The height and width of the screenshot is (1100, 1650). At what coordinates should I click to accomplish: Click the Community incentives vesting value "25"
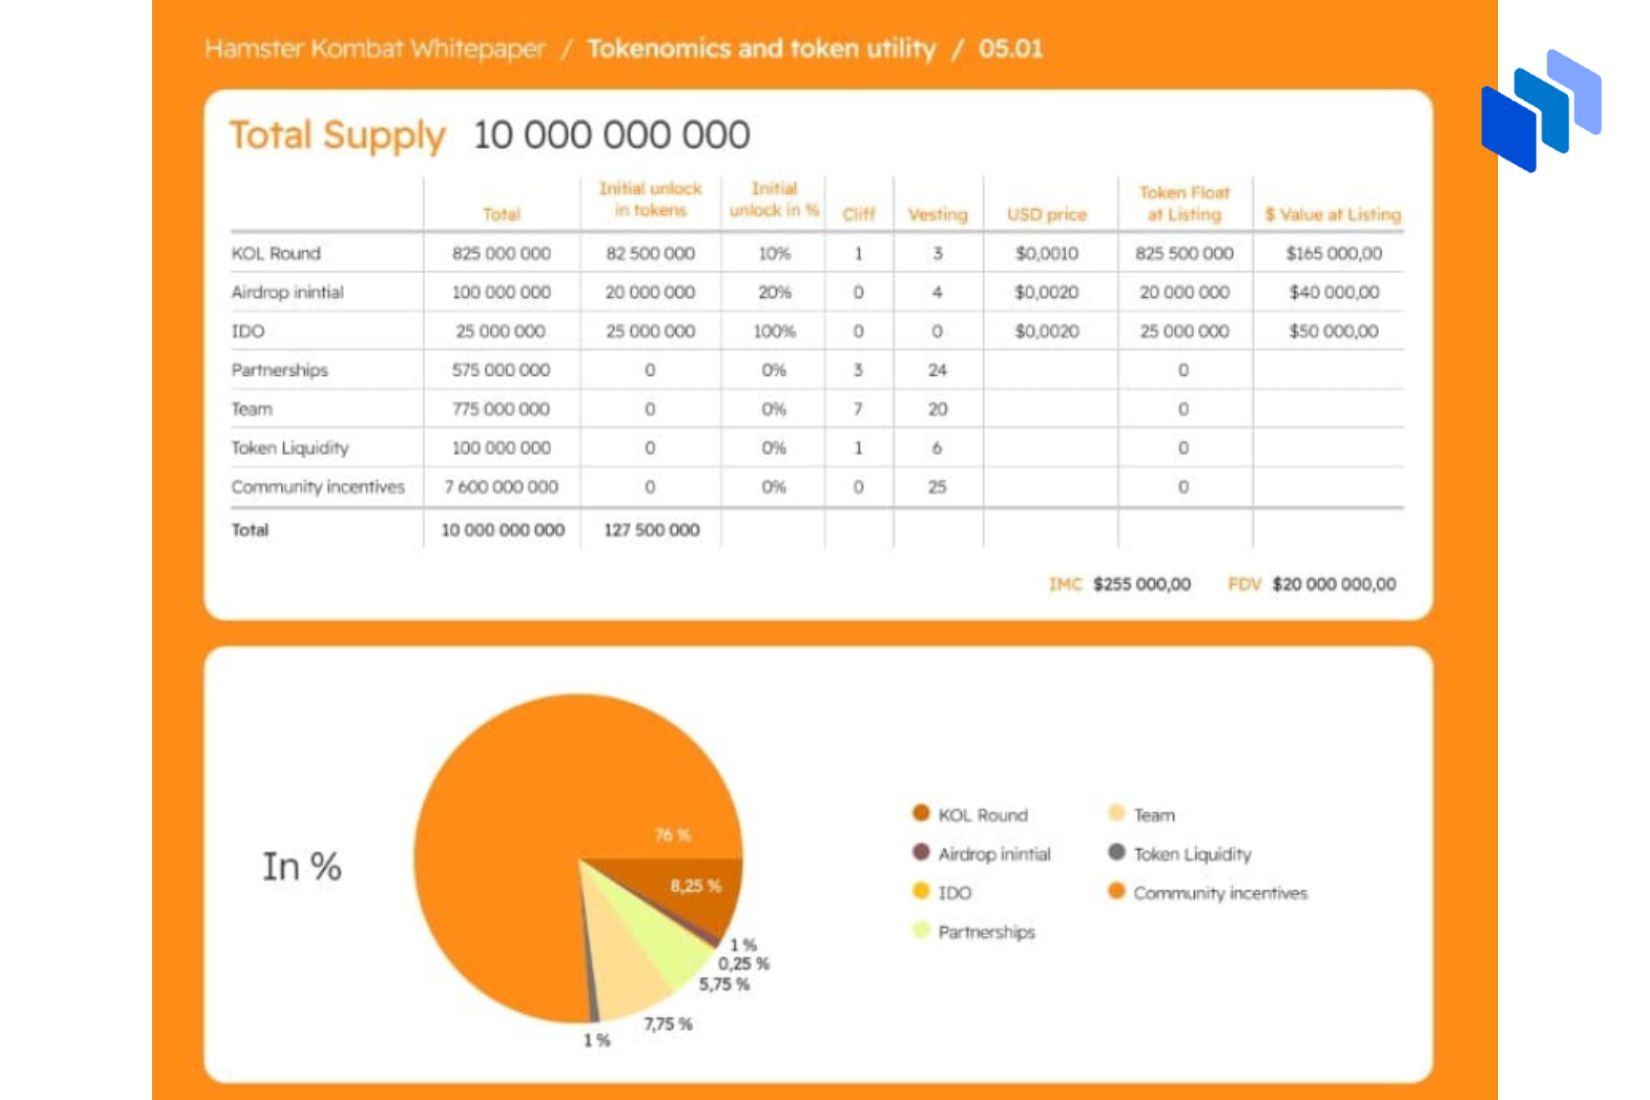pyautogui.click(x=937, y=487)
